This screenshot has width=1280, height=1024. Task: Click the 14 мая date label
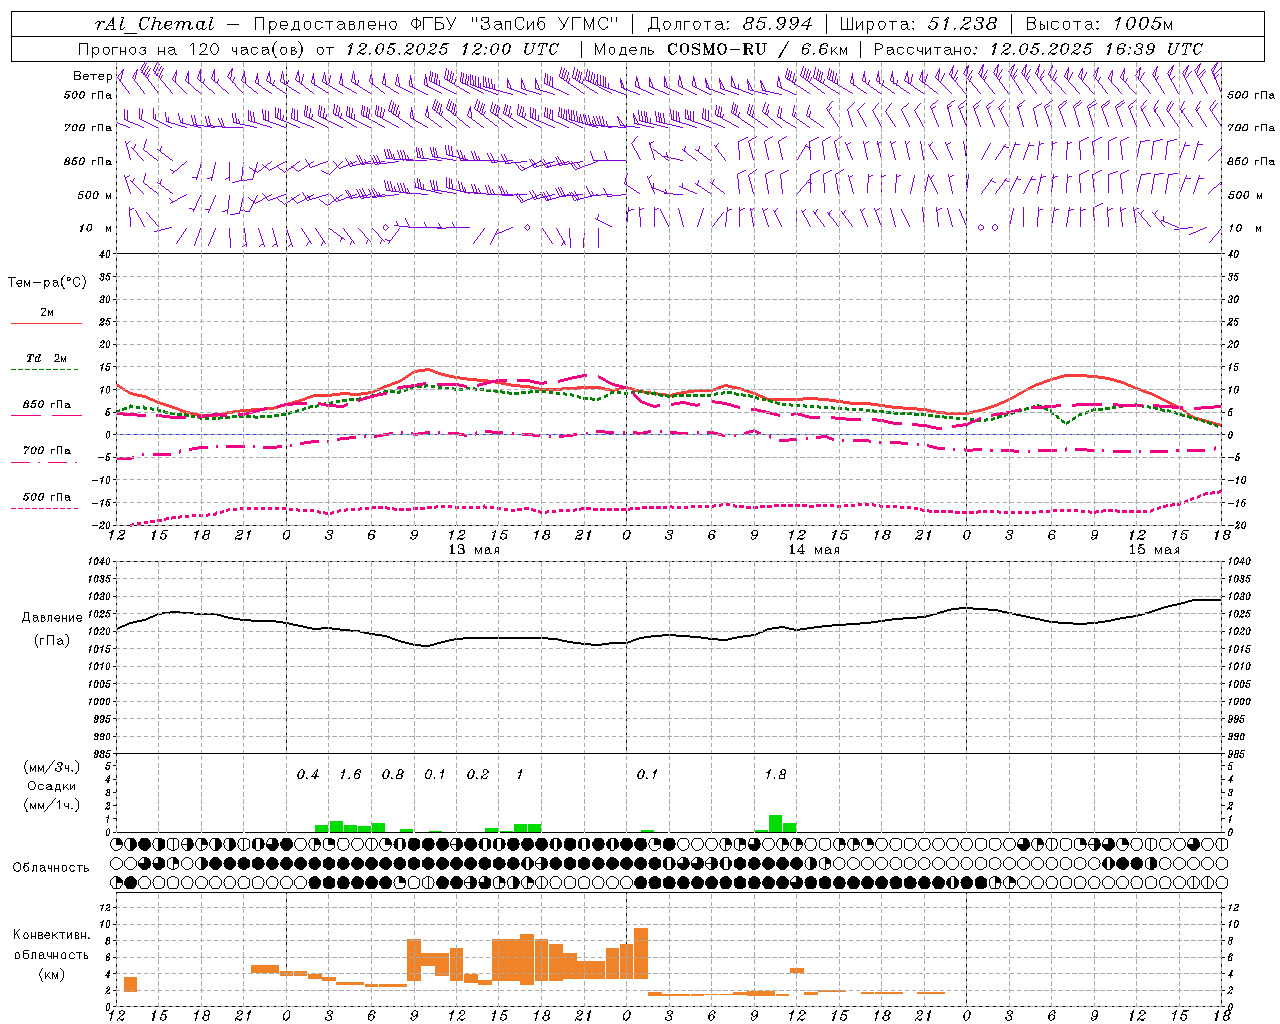[x=814, y=550]
